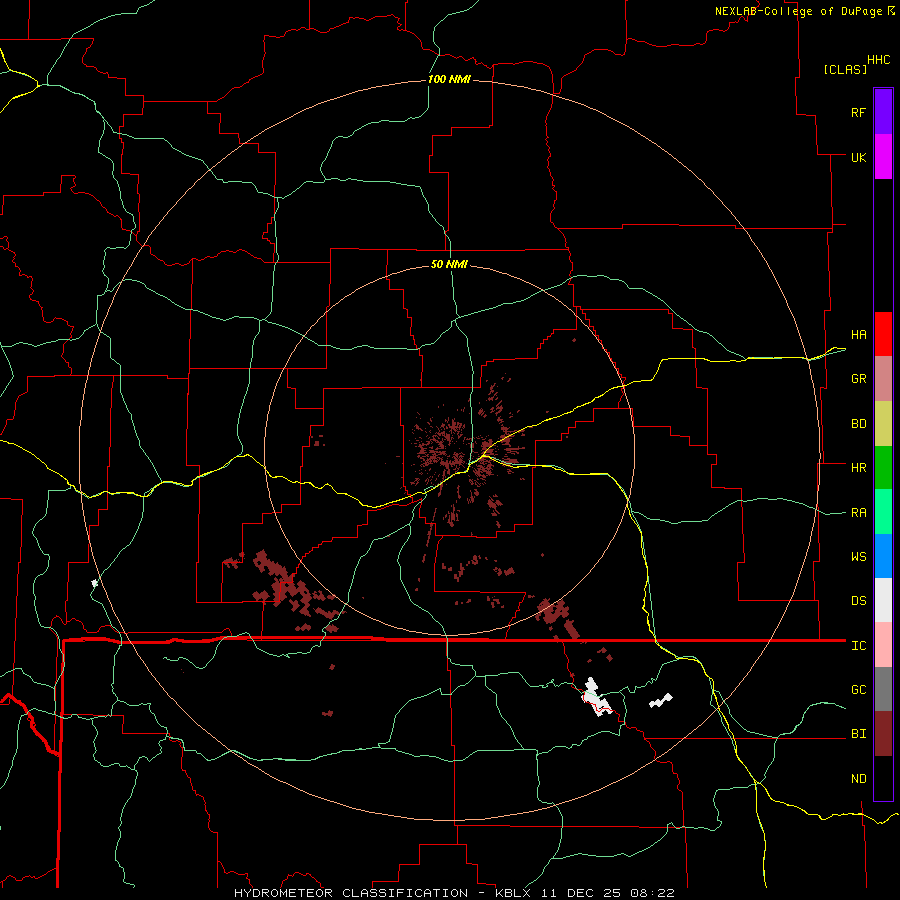Pick the light green RA legend swatch
This screenshot has height=900, width=900.
click(883, 512)
